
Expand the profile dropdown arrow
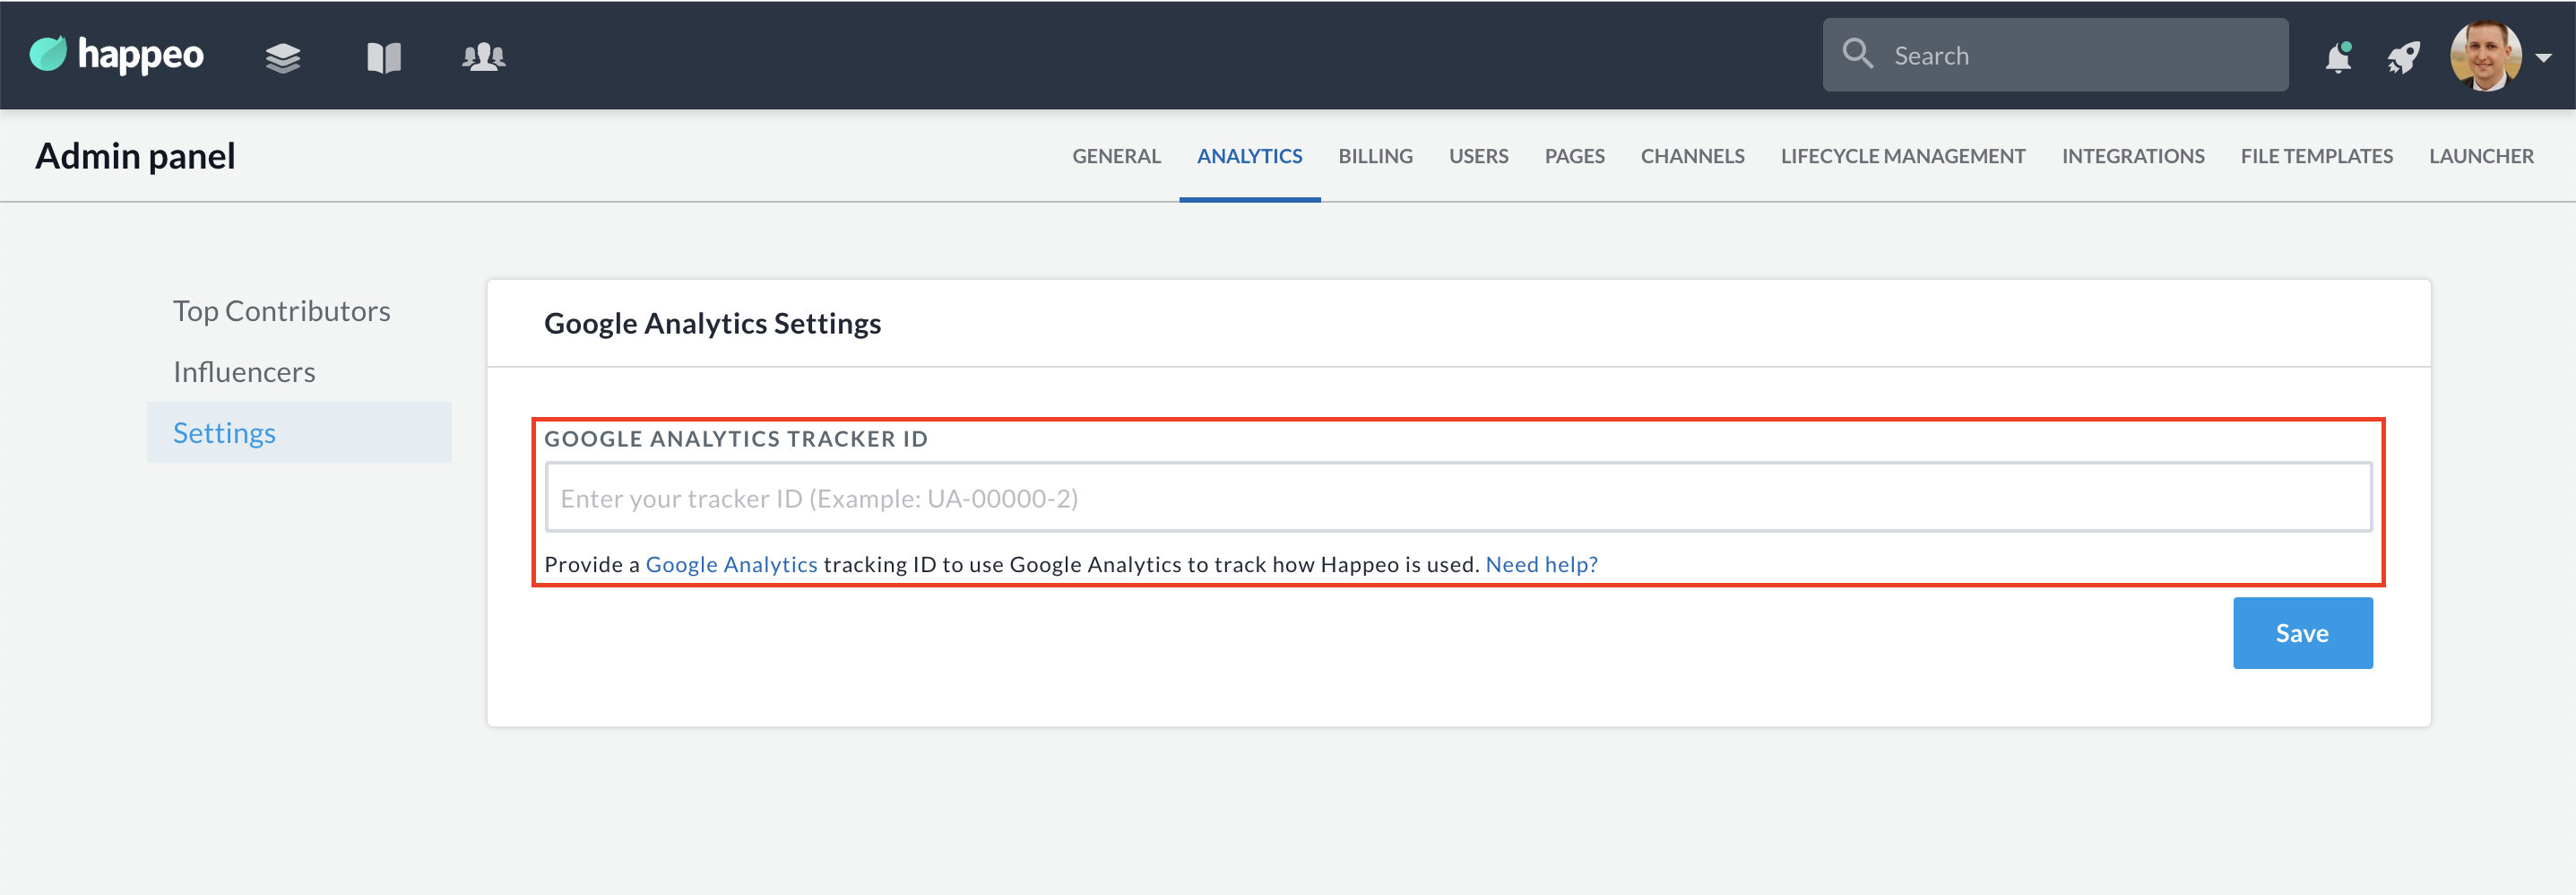click(2543, 58)
